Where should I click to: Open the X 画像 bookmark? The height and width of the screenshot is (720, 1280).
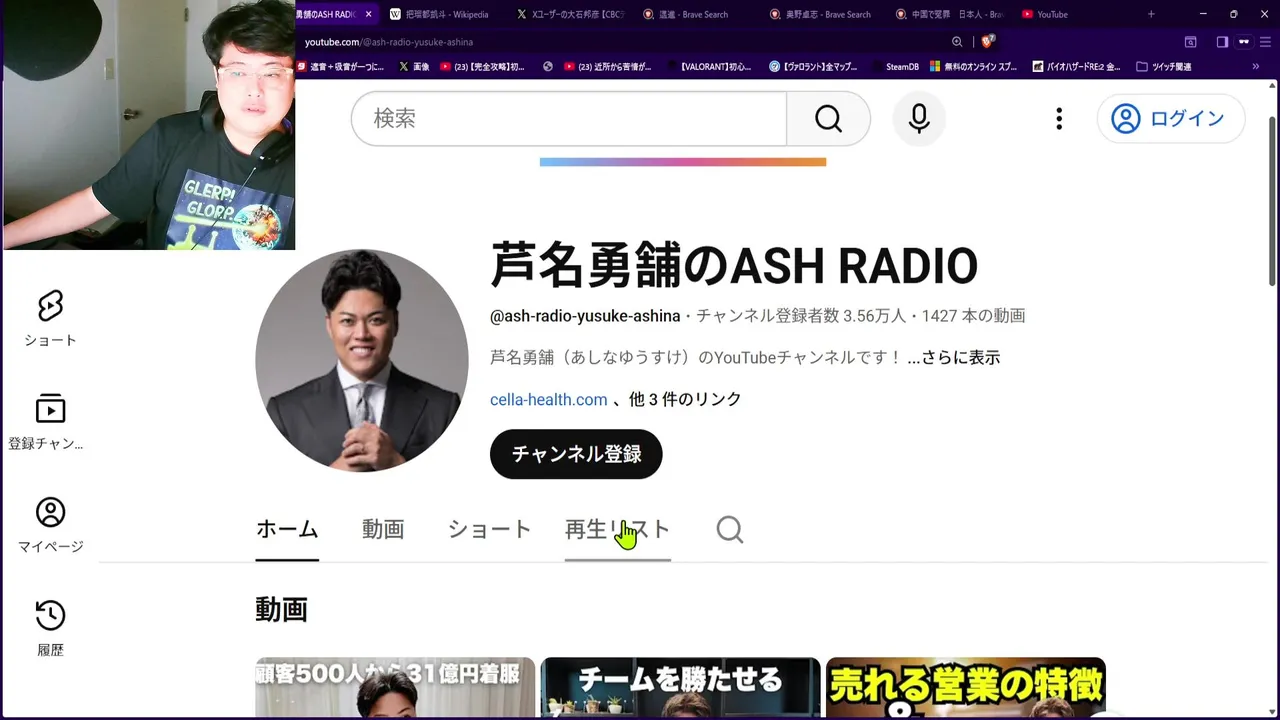point(414,67)
